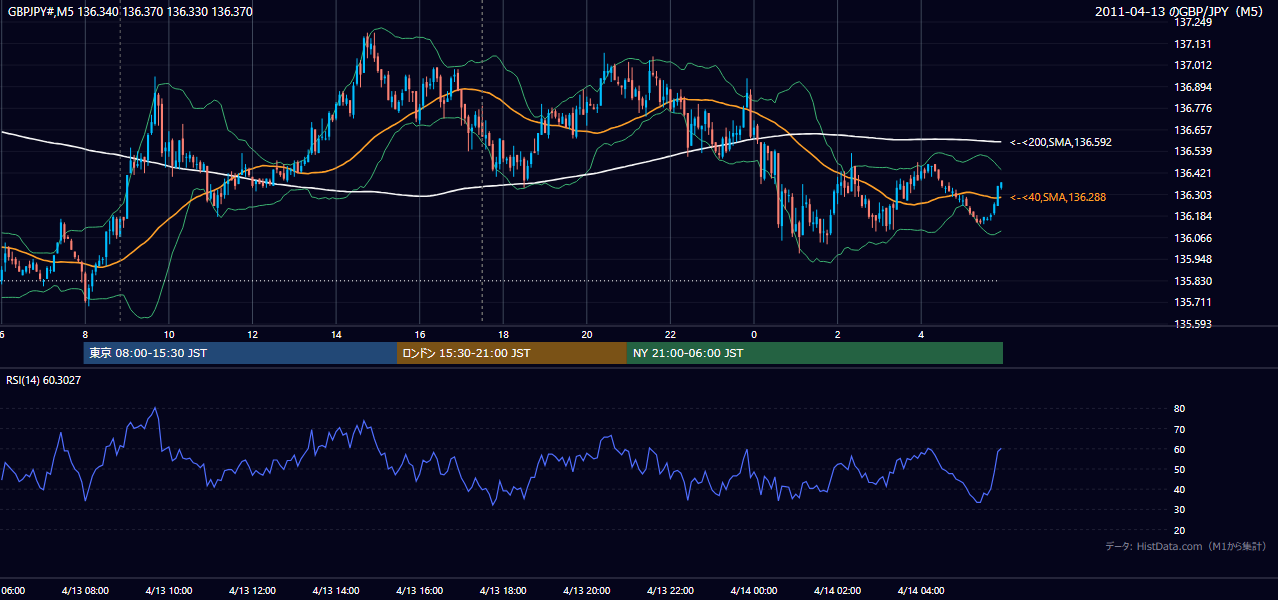Click the 2011-04-13 GBP/JPY (M5) chart title
The height and width of the screenshot is (600, 1278).
[1180, 12]
